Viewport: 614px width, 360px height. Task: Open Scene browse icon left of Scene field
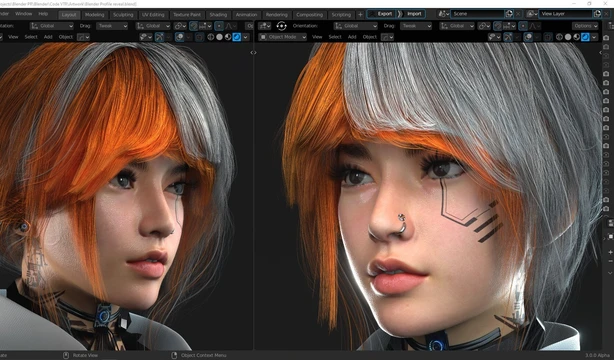coord(443,14)
